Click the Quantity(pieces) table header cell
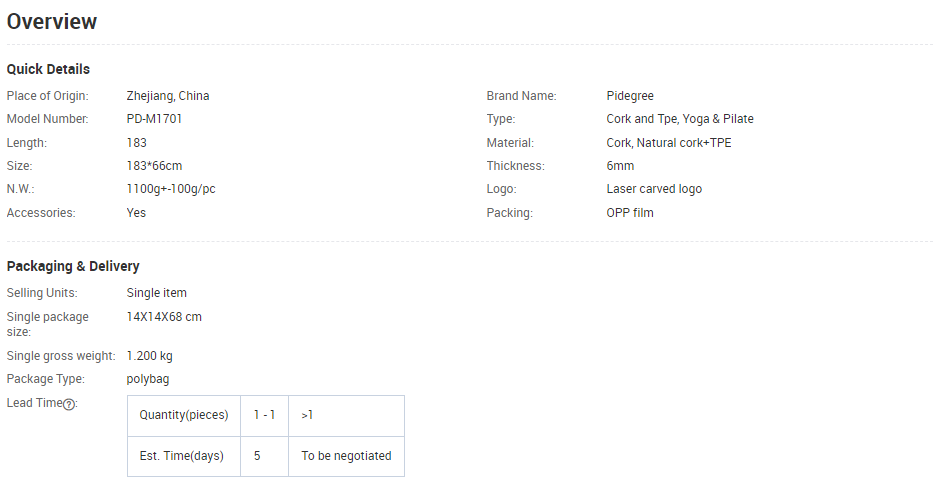Screen dimensions: 940x497 click(184, 415)
